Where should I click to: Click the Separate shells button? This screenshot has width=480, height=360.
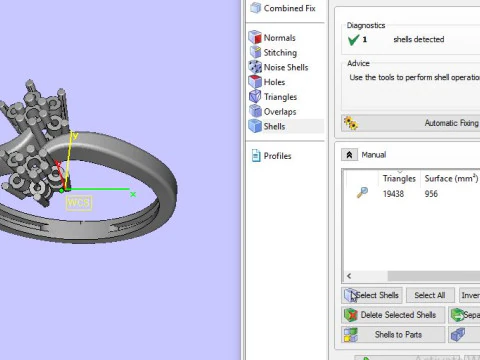pos(464,315)
